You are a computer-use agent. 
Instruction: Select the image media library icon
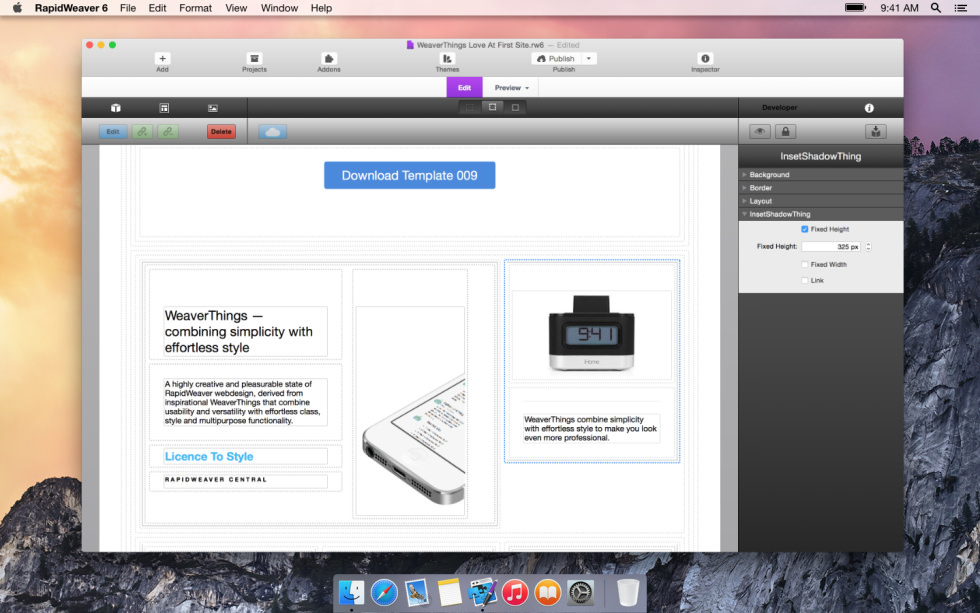pos(213,108)
